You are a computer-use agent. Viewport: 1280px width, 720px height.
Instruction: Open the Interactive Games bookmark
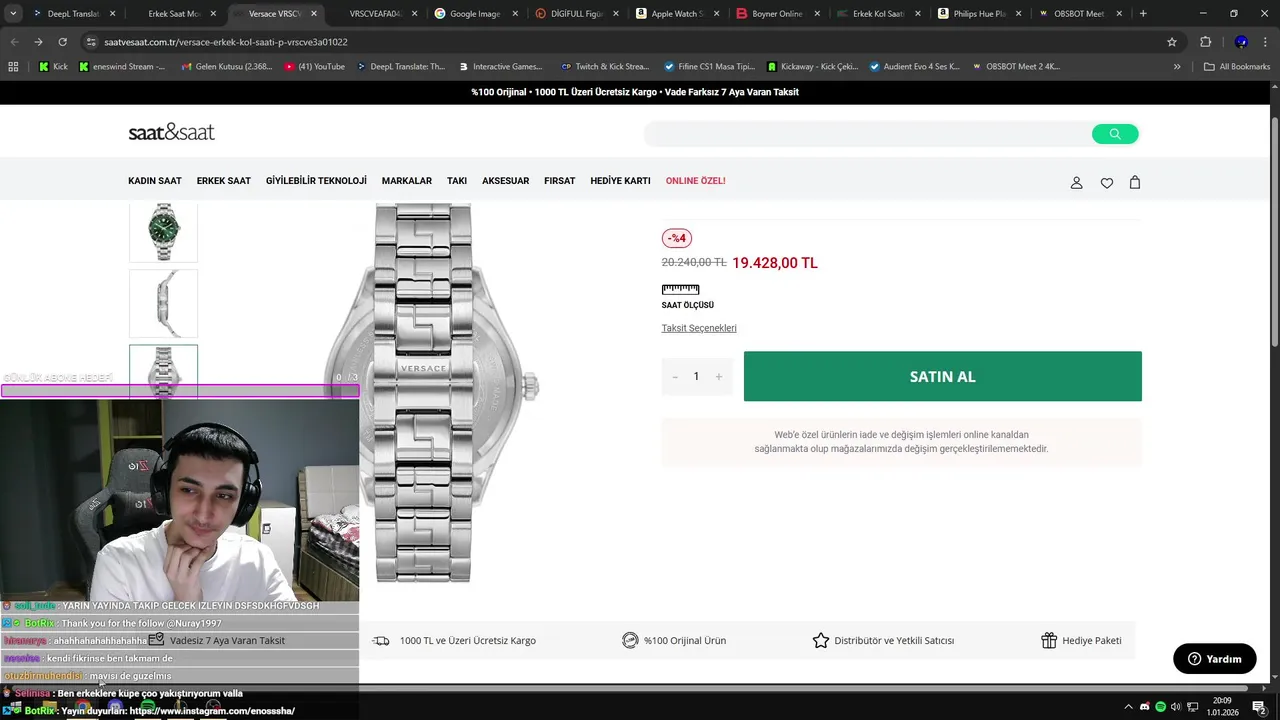coord(500,66)
